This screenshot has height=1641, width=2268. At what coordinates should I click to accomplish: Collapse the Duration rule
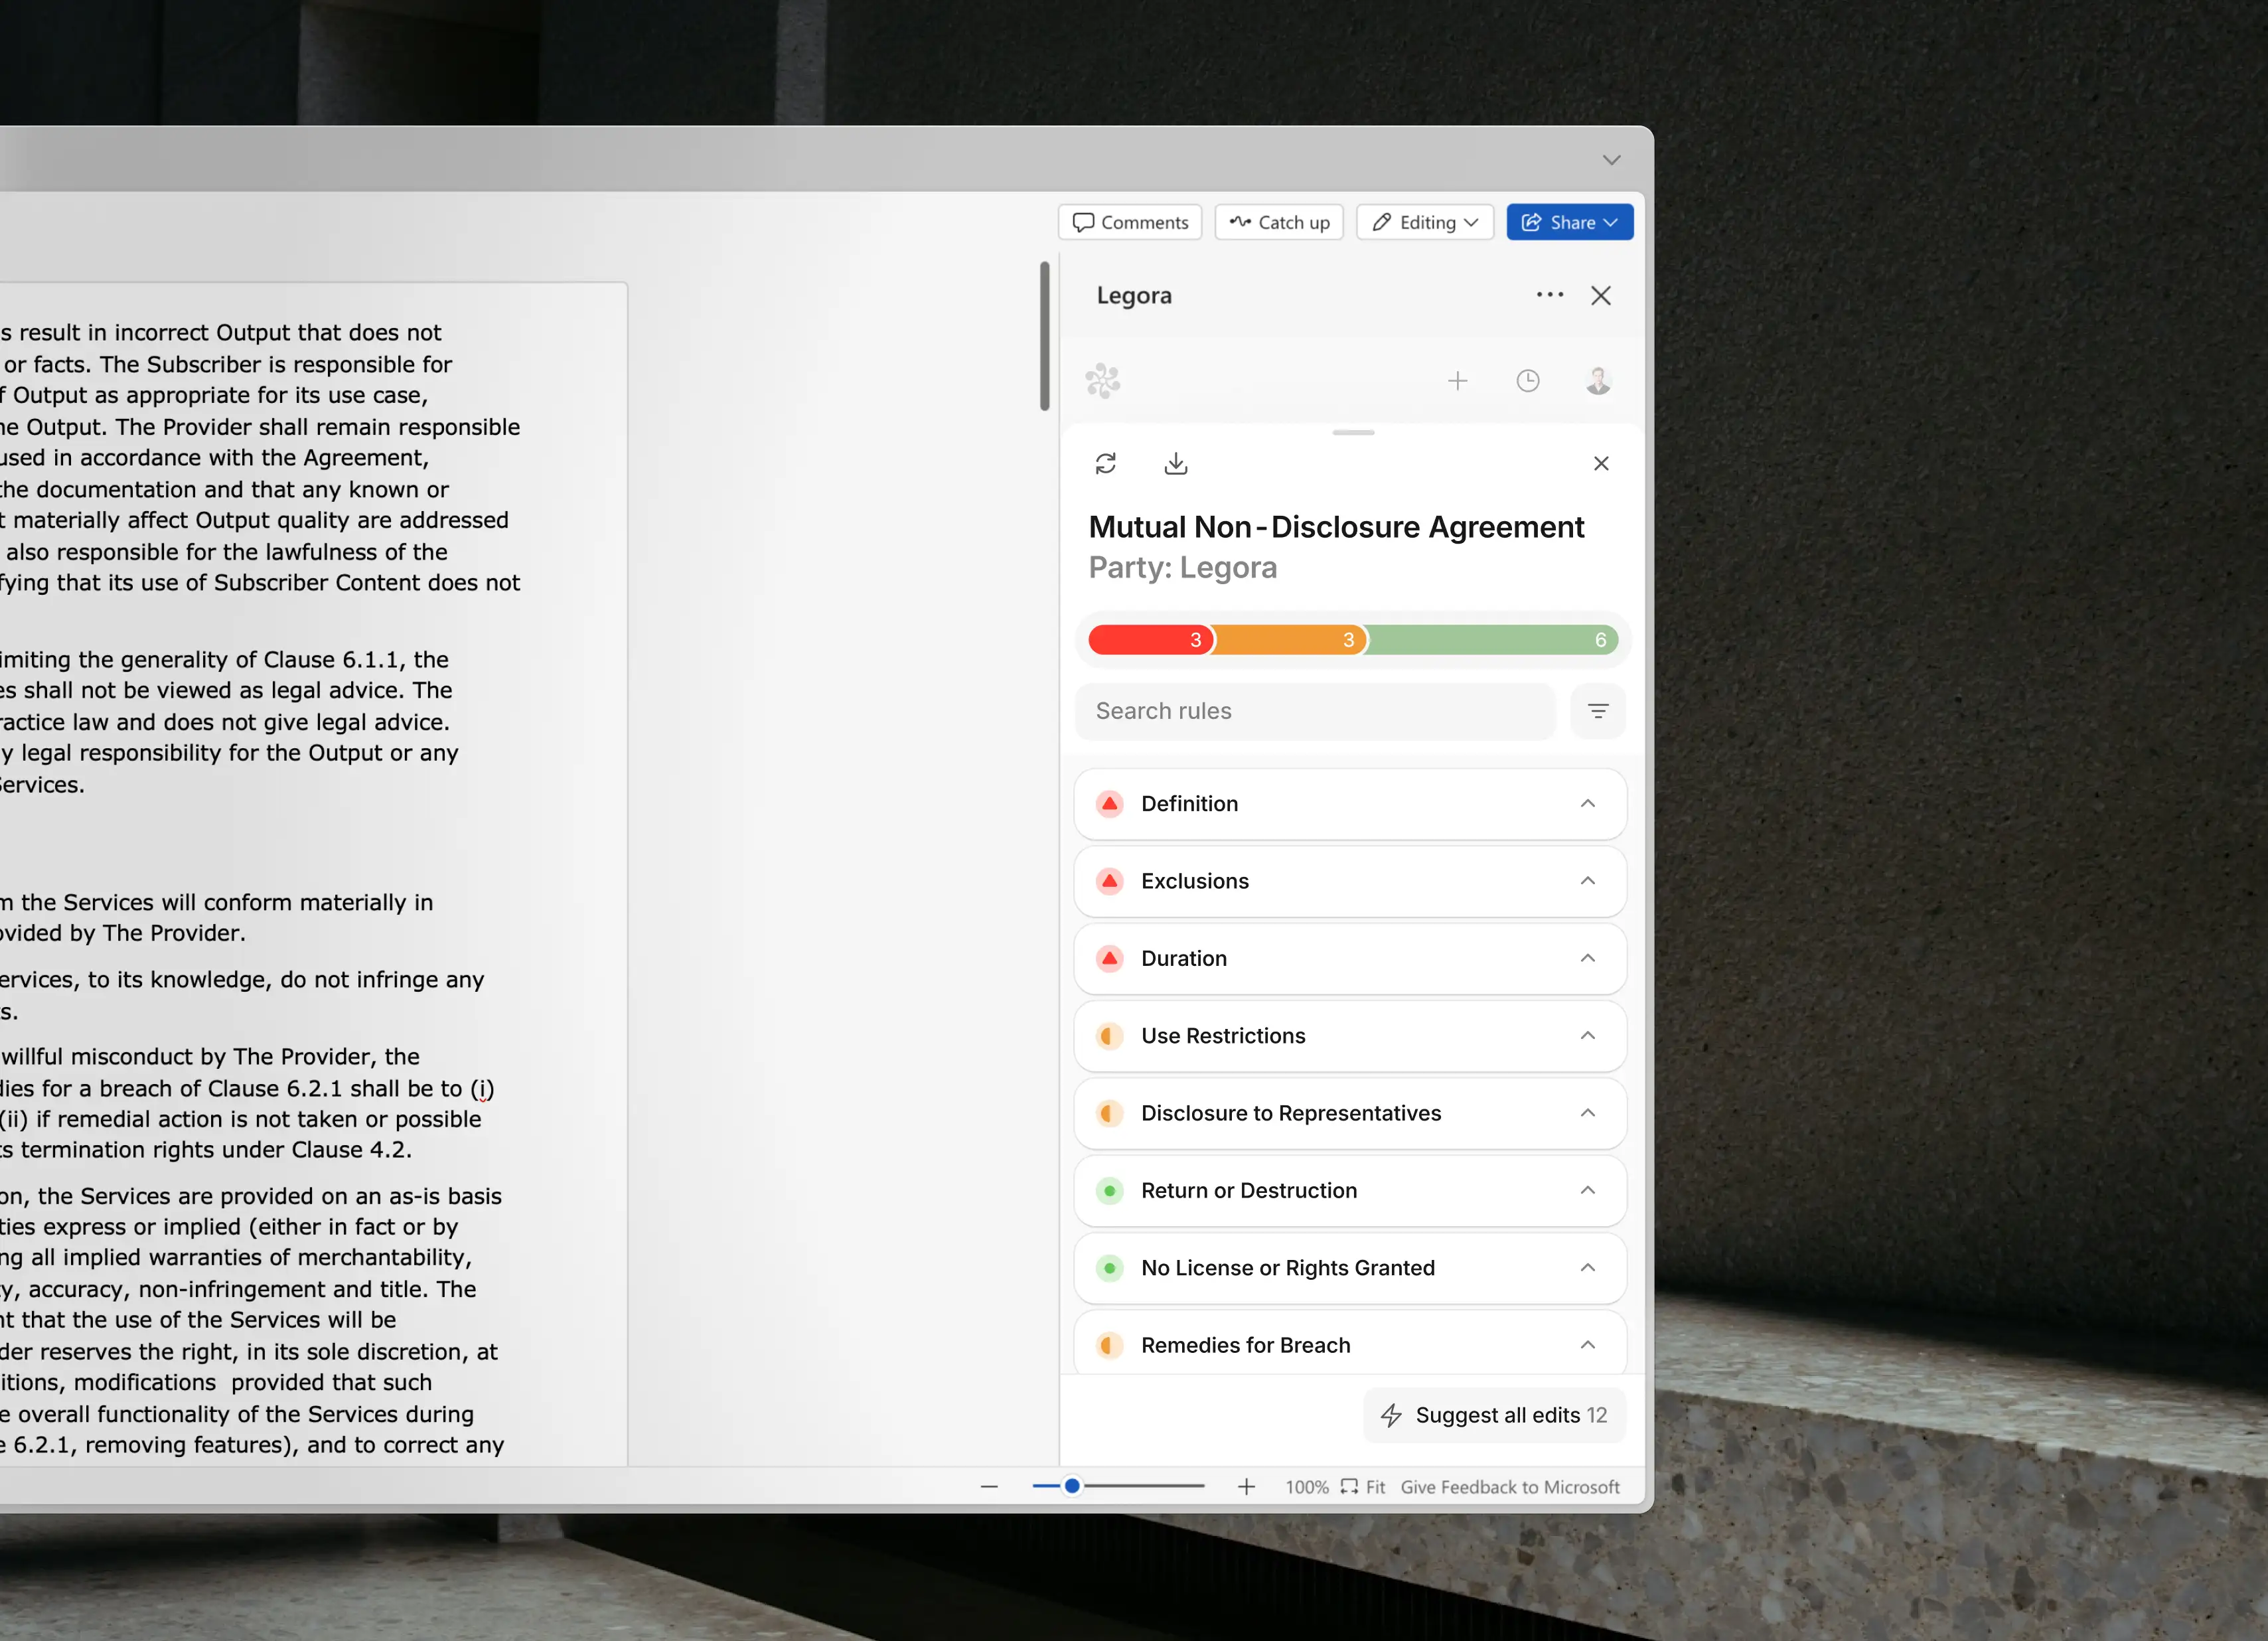(x=1588, y=958)
